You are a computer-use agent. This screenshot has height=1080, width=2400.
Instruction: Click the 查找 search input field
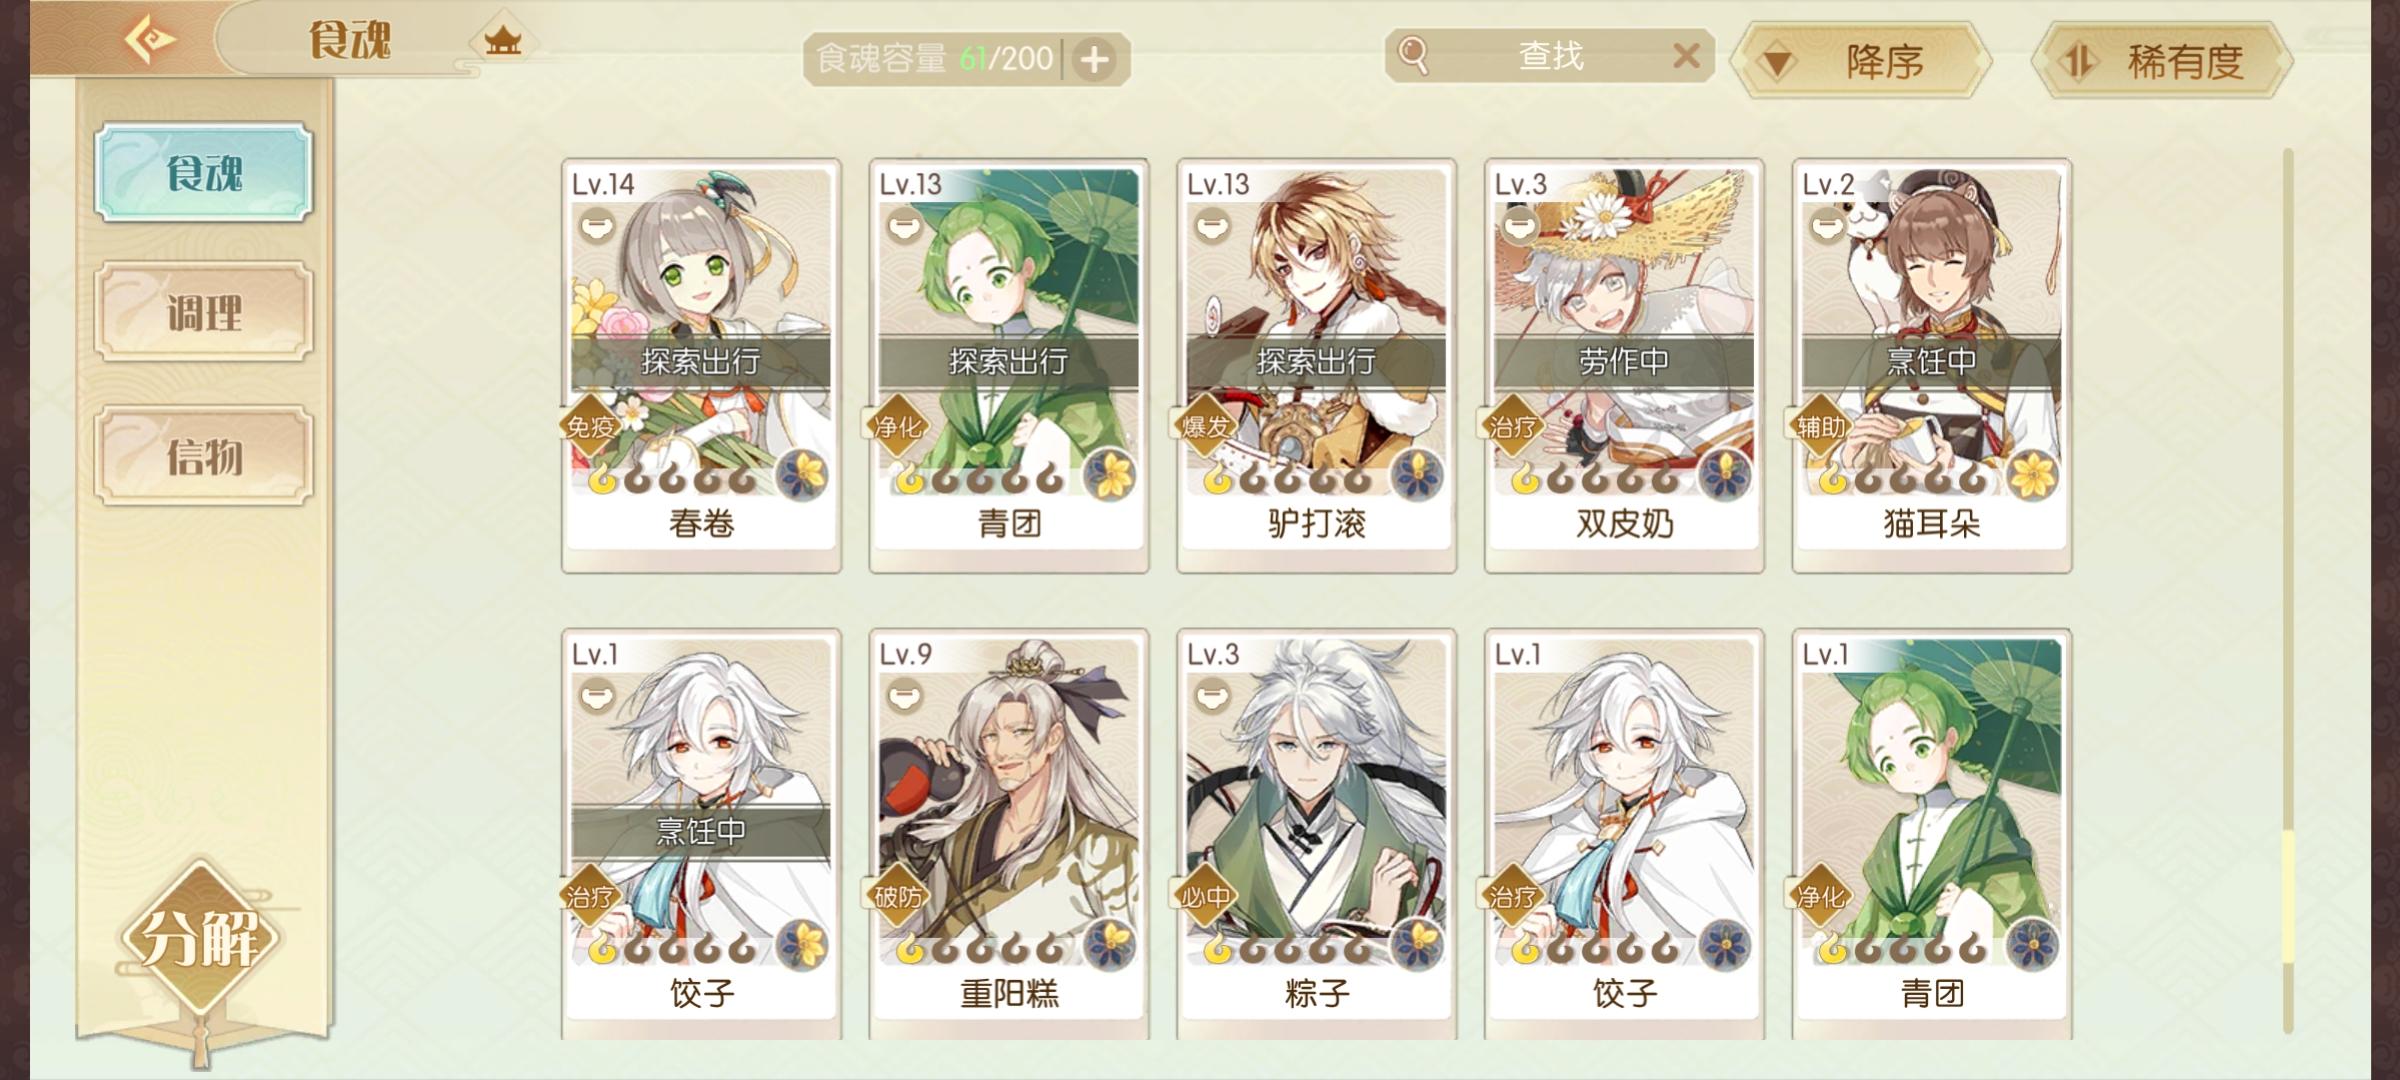(x=1550, y=55)
